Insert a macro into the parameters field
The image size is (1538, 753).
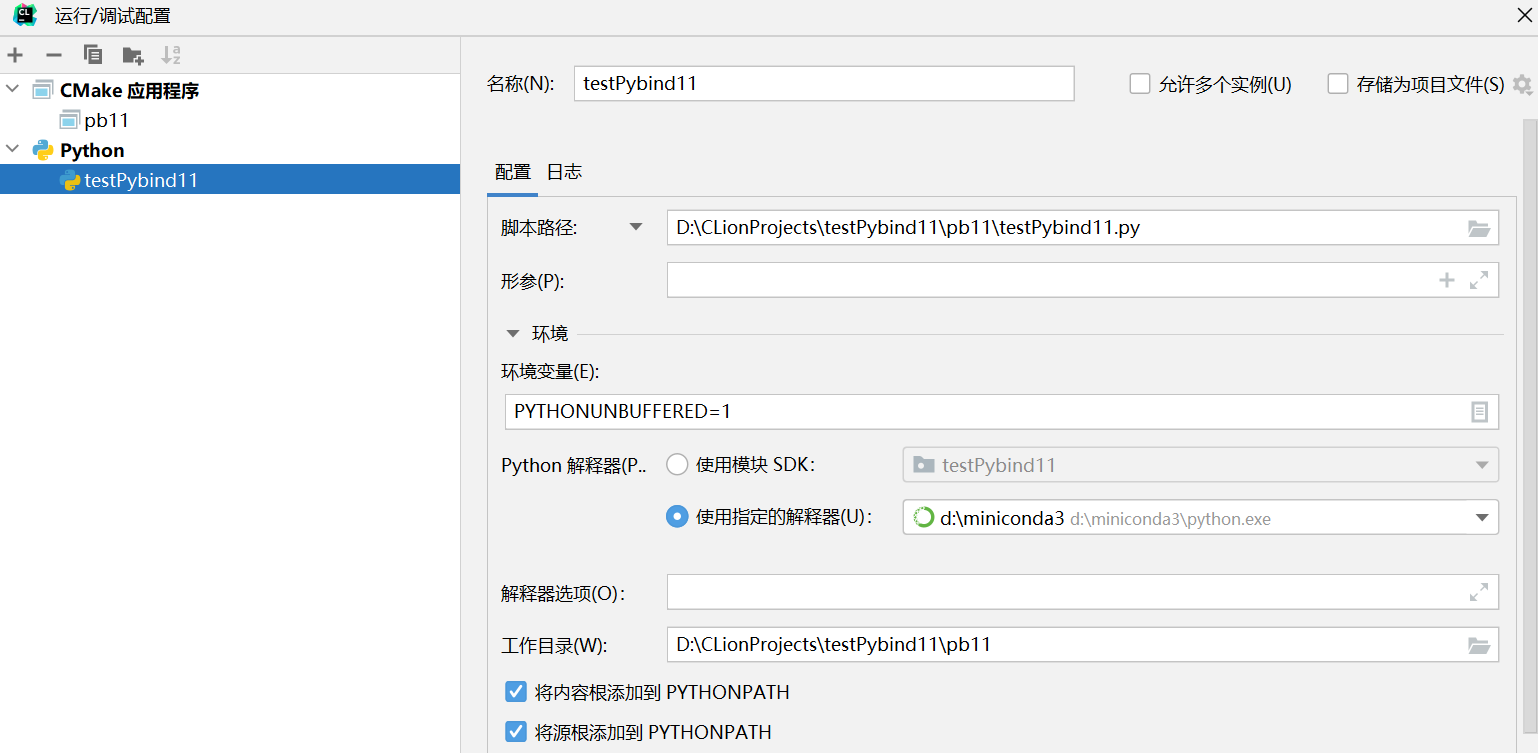[x=1446, y=281]
